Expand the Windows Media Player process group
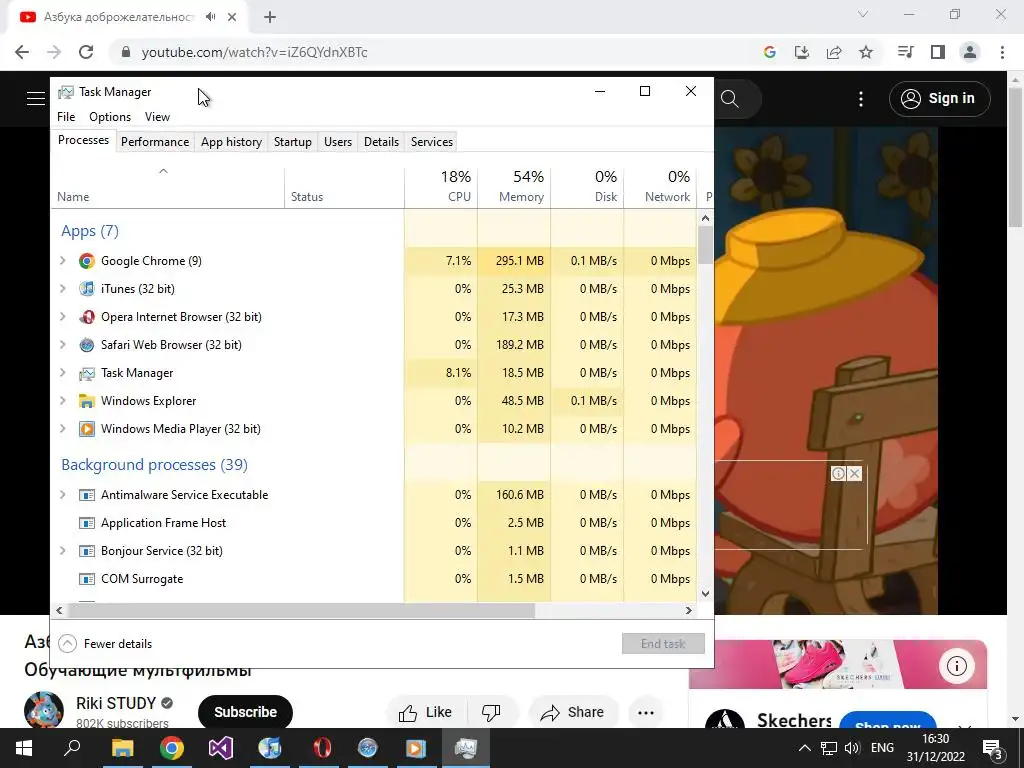Image resolution: width=1024 pixels, height=768 pixels. 63,429
